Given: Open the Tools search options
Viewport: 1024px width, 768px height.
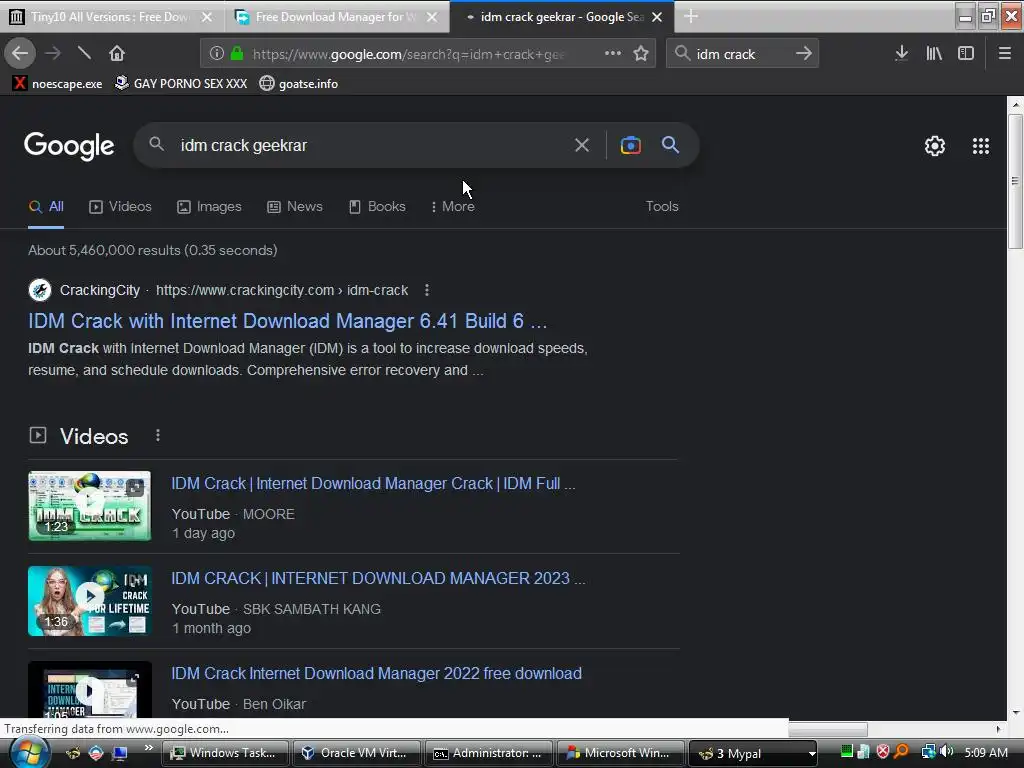Looking at the screenshot, I should [662, 206].
